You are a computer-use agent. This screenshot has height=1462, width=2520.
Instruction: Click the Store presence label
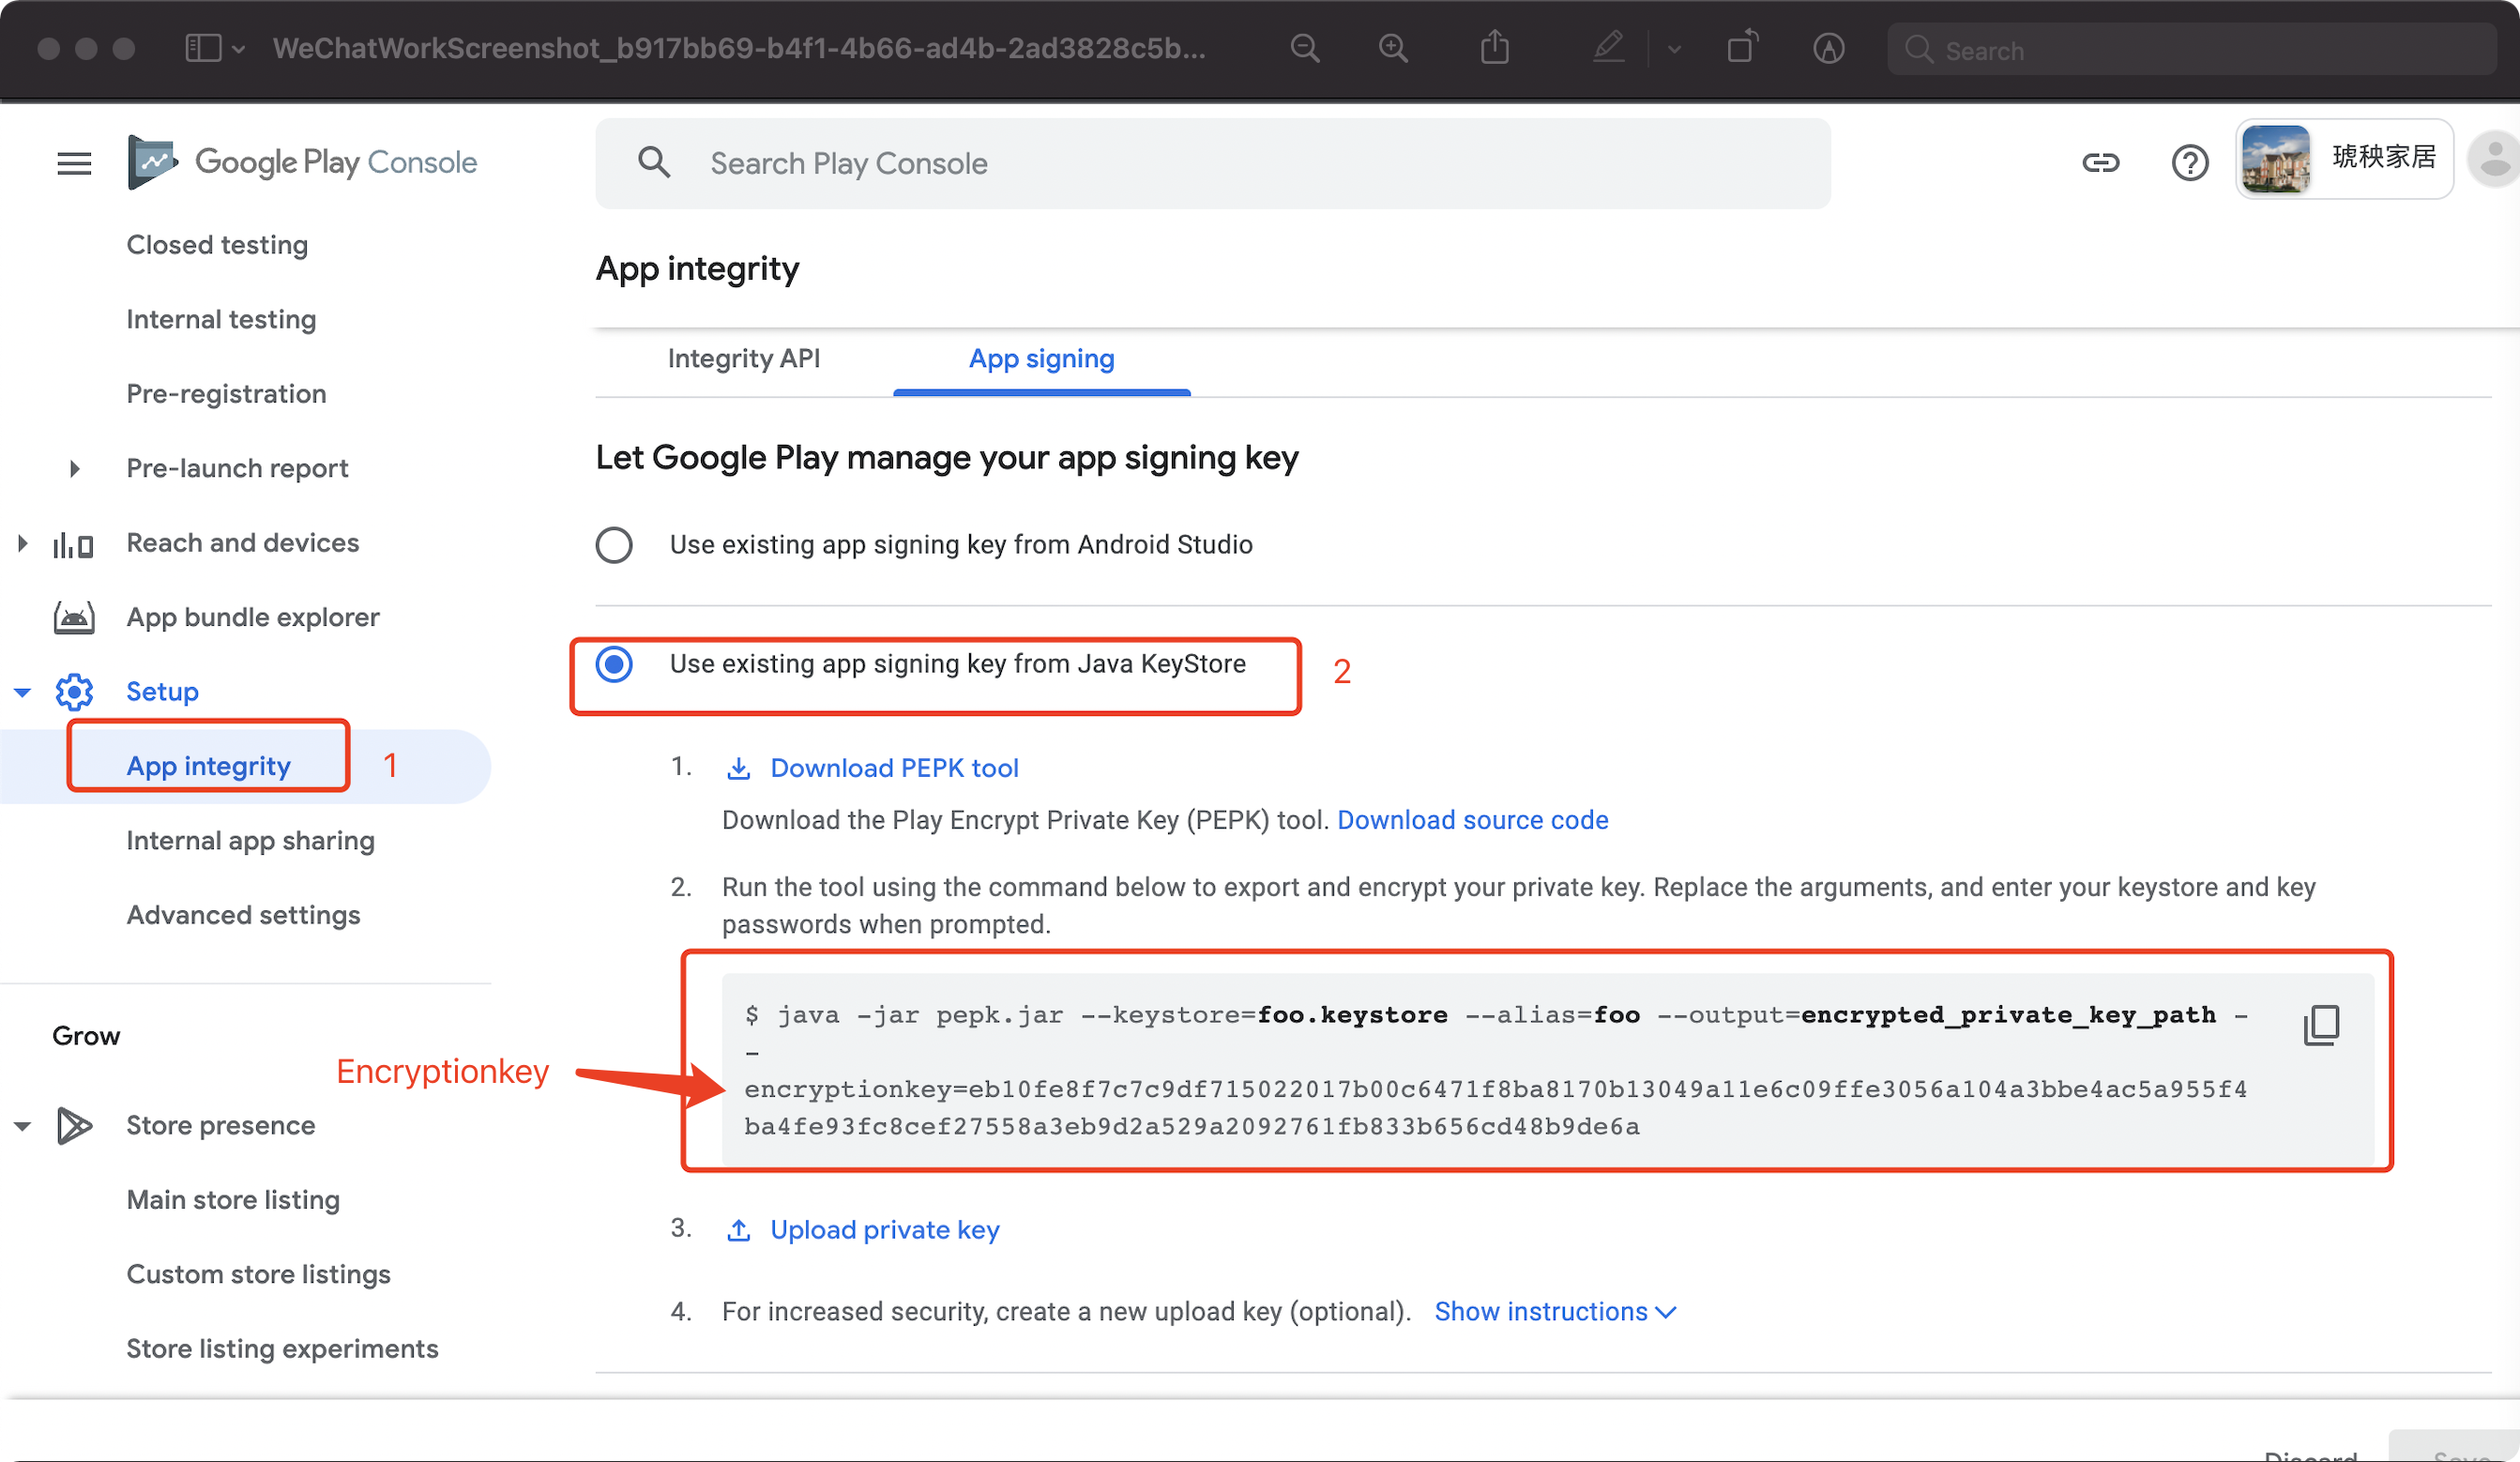pos(220,1126)
